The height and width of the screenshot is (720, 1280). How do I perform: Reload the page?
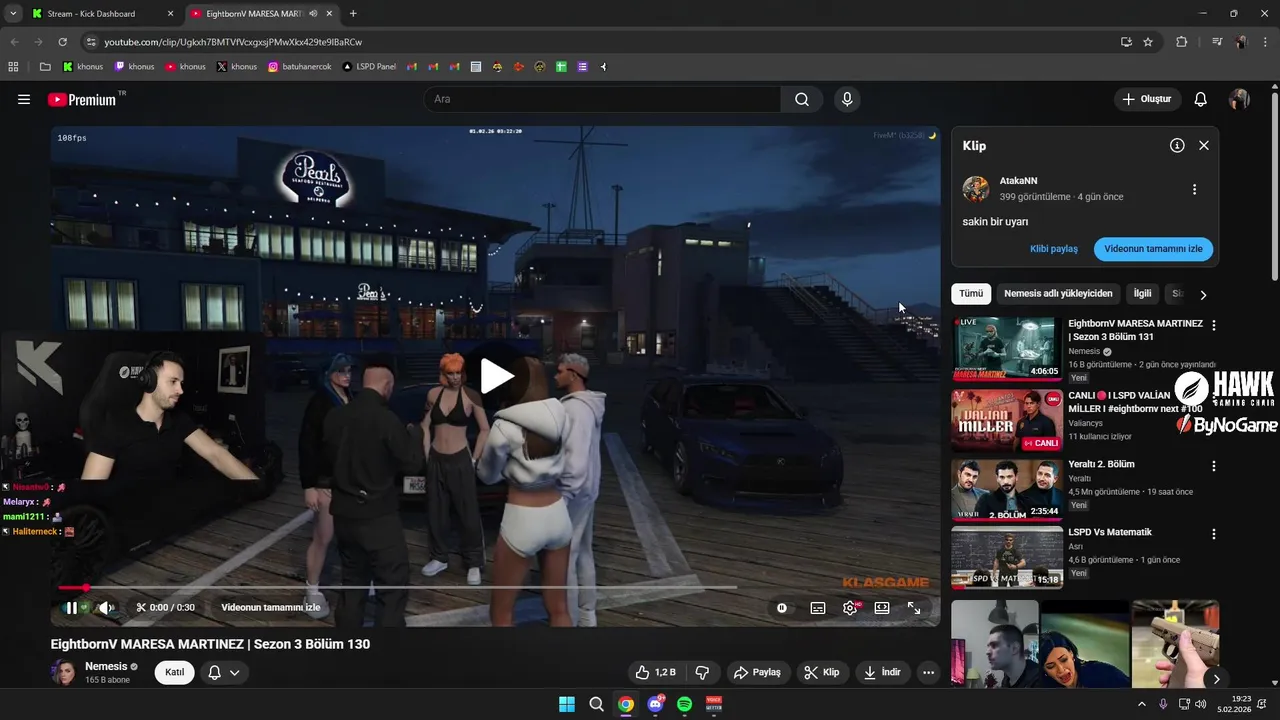(x=62, y=42)
